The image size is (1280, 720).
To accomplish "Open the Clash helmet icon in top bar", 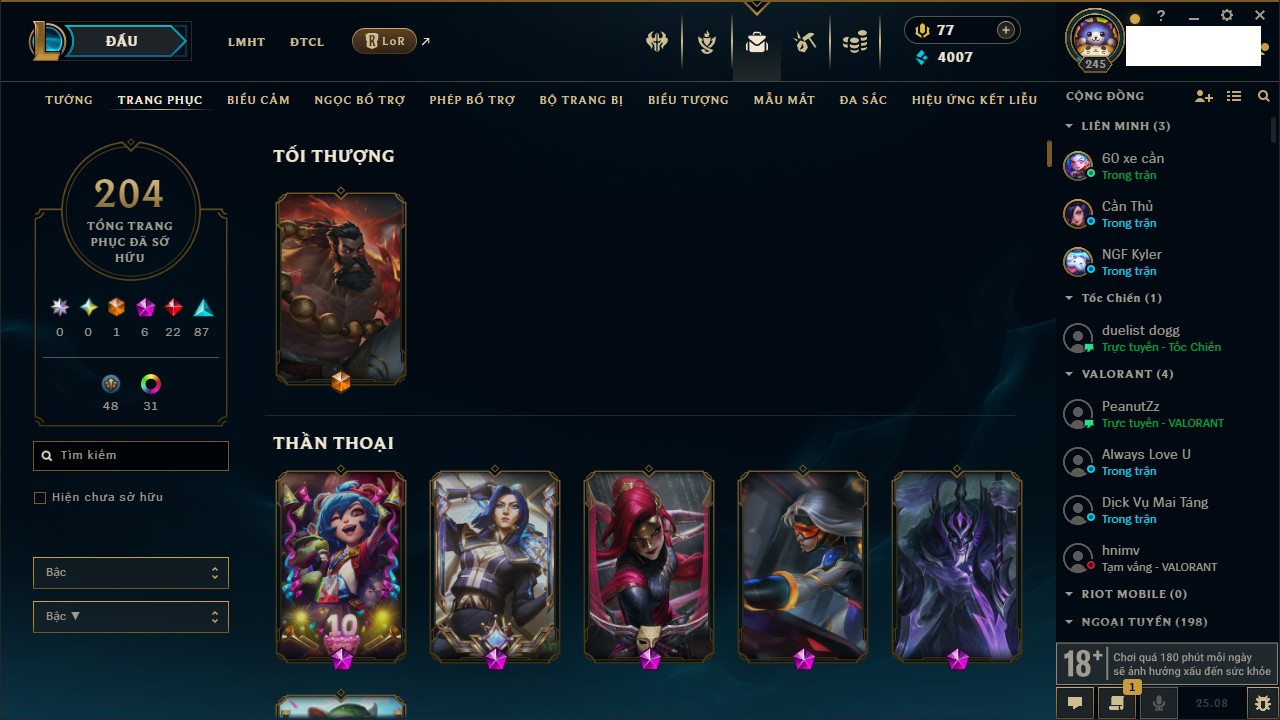I will [x=657, y=42].
